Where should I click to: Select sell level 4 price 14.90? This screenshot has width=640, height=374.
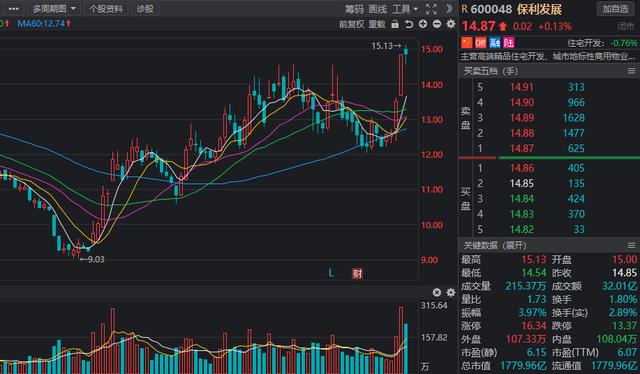point(522,102)
